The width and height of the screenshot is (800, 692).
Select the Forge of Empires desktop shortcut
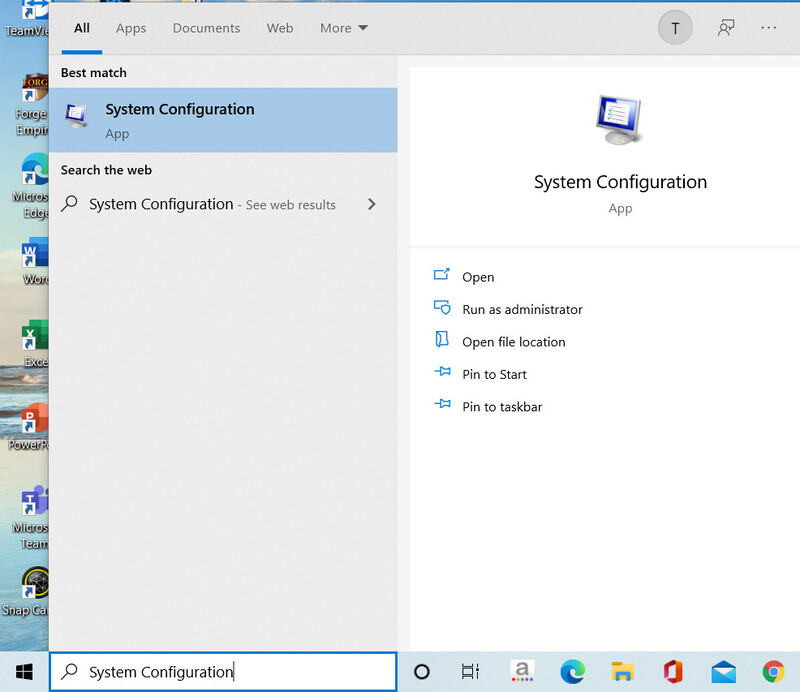pos(32,105)
